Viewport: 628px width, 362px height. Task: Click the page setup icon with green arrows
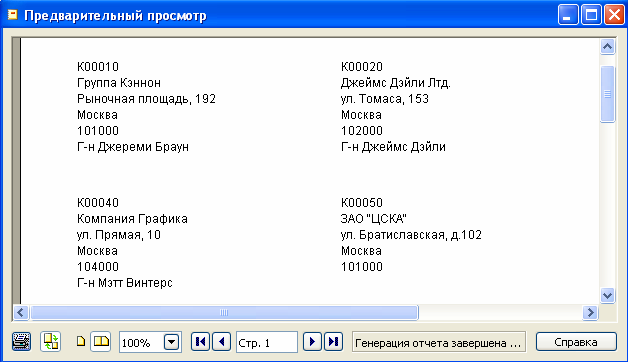click(x=51, y=342)
